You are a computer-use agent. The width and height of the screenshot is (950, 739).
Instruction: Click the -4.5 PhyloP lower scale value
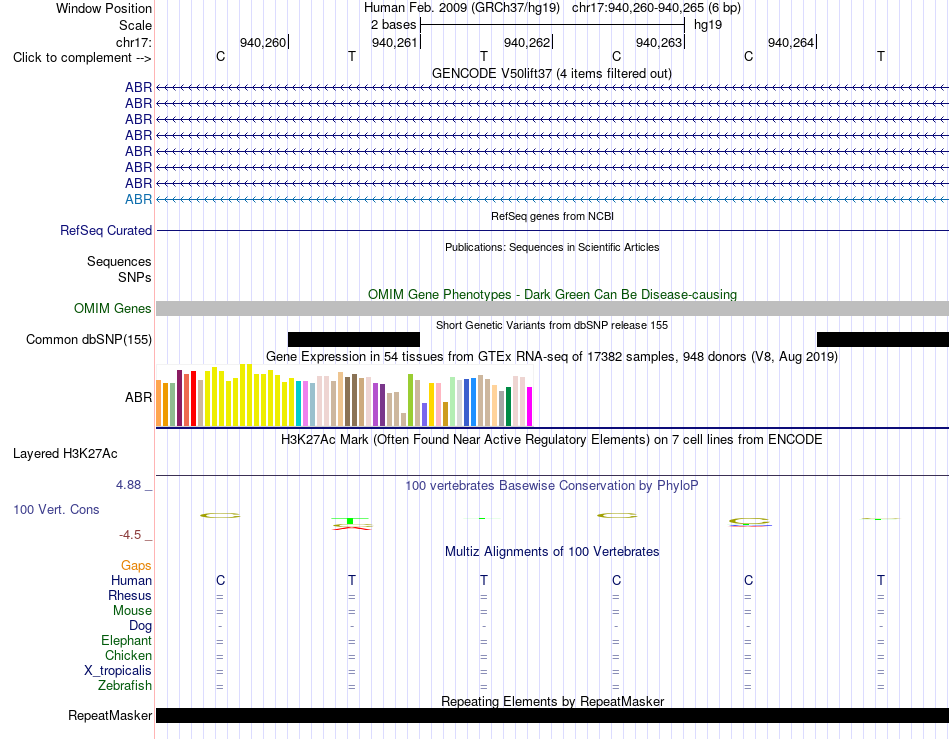[x=130, y=535]
